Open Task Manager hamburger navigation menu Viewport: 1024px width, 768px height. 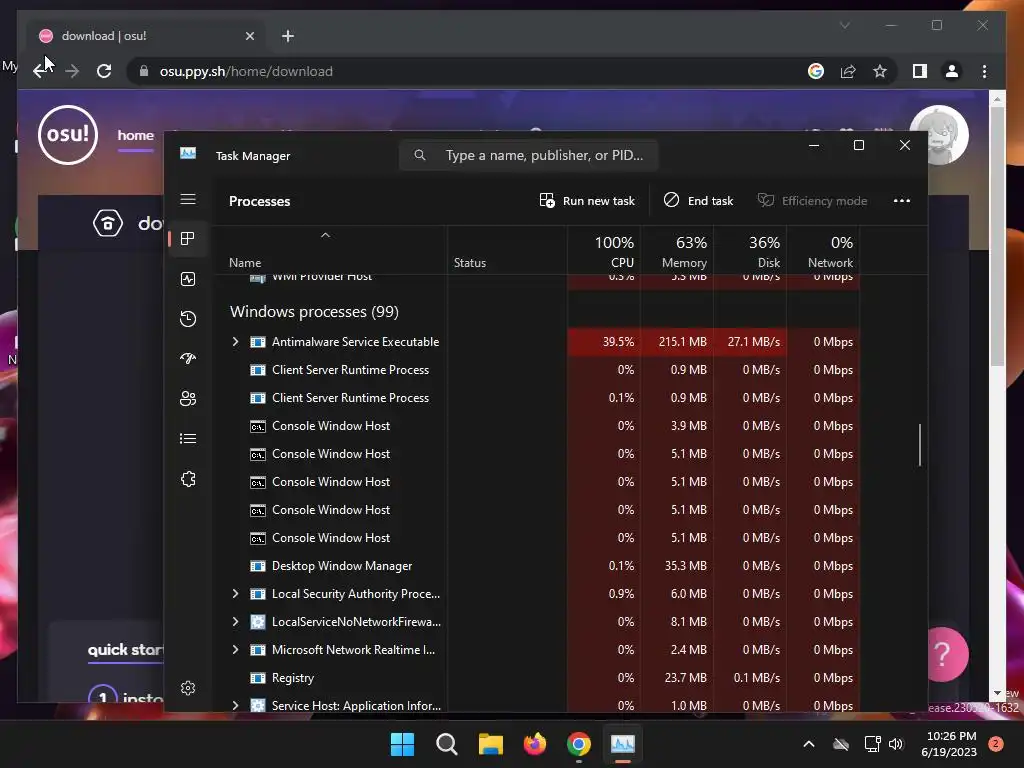[x=188, y=199]
